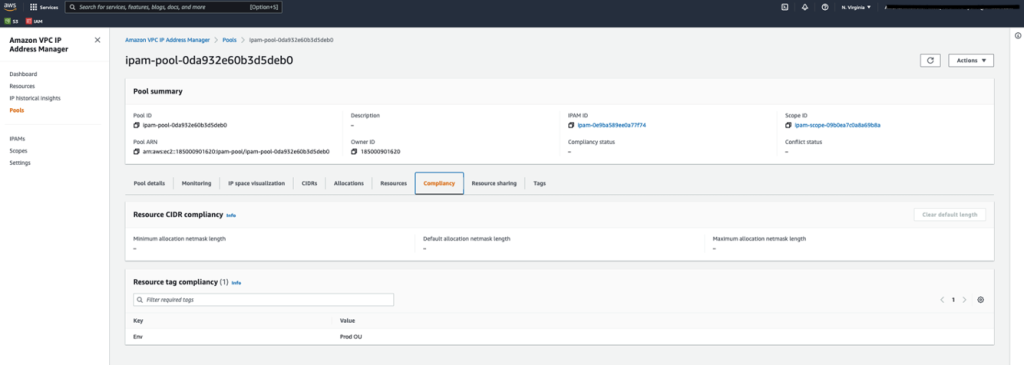Image resolution: width=1024 pixels, height=365 pixels.
Task: Refresh the pool page
Action: coord(930,60)
